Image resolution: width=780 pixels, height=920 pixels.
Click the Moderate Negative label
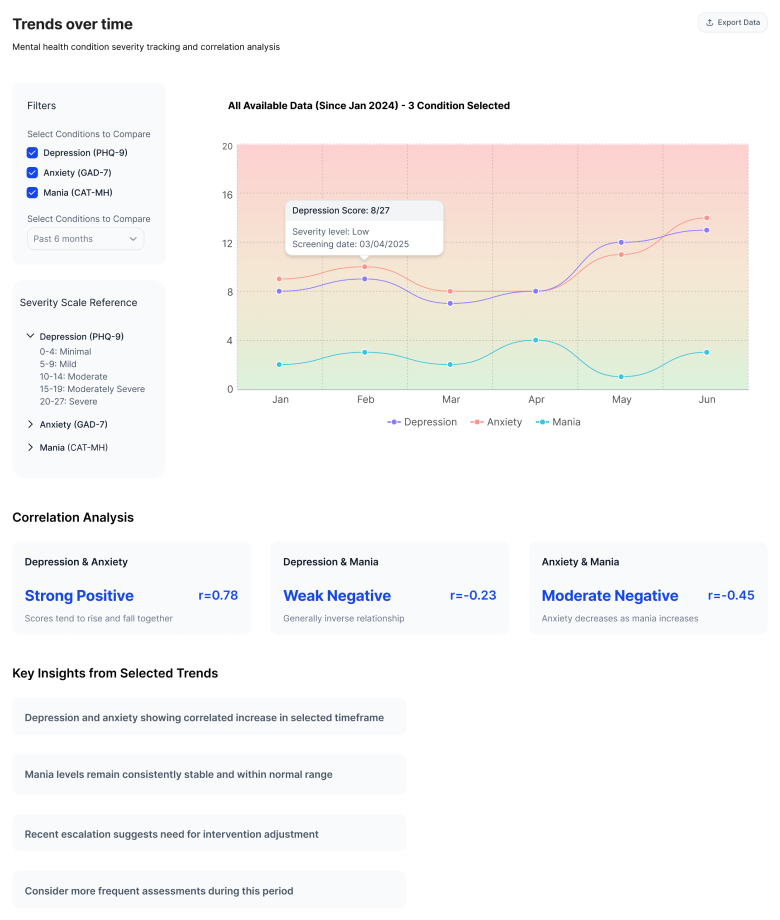pos(610,596)
